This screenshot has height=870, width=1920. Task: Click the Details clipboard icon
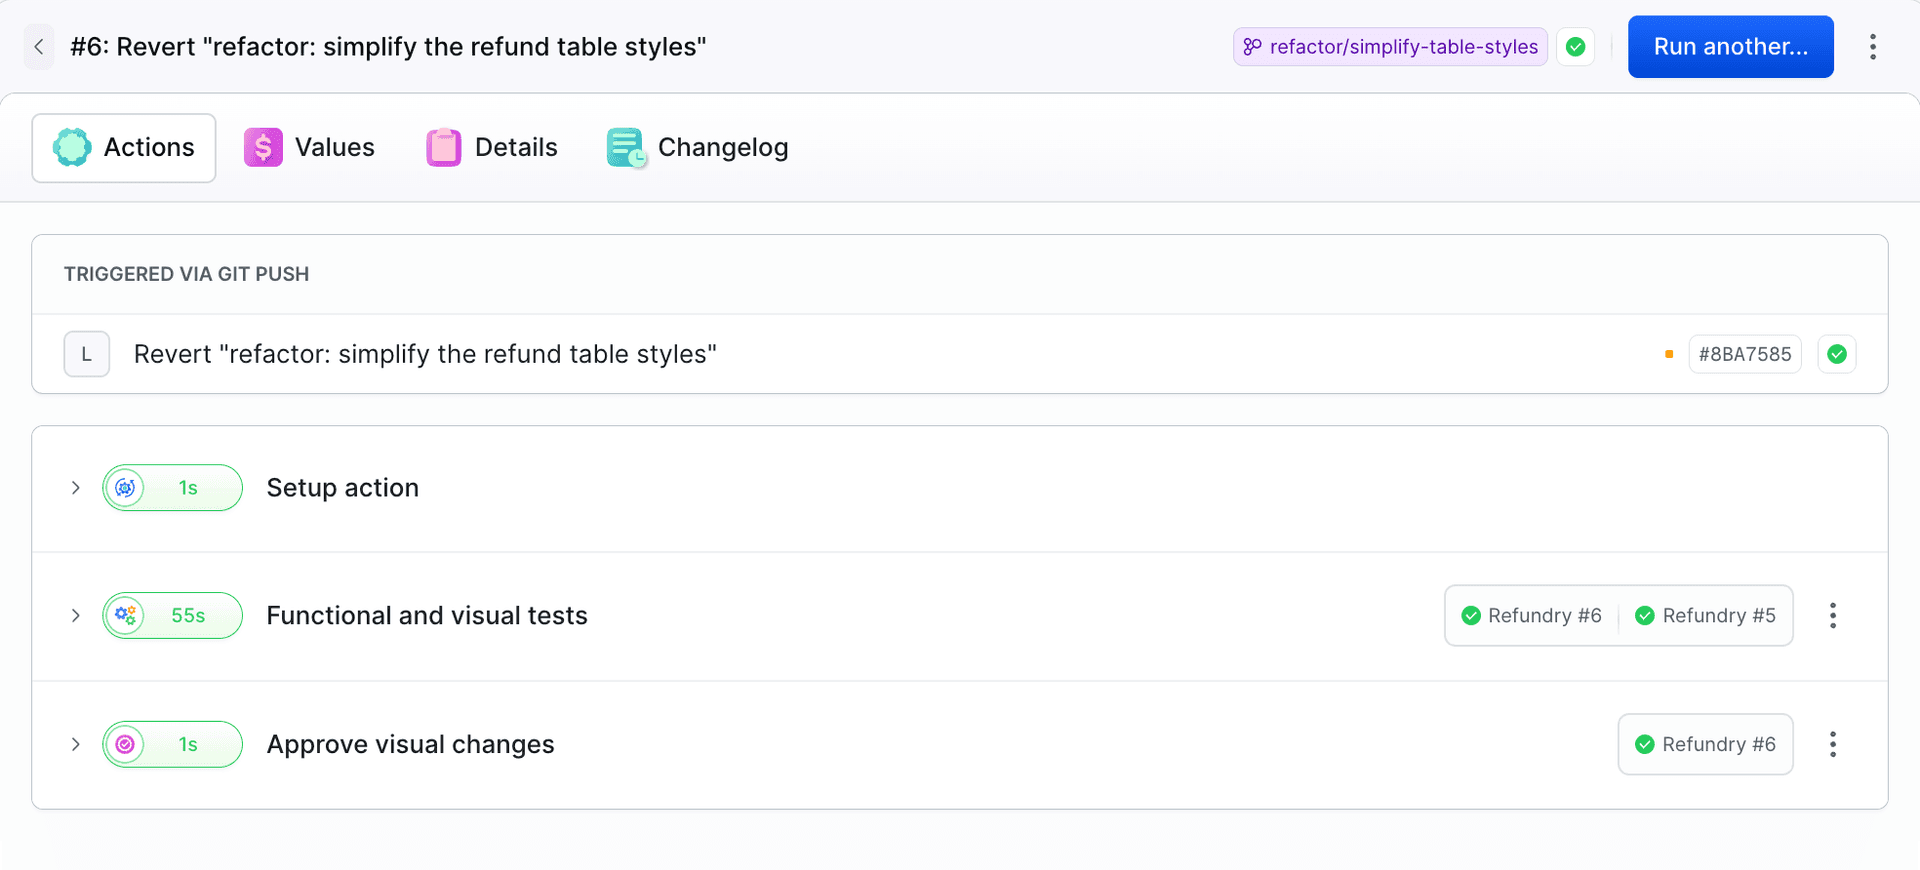[x=444, y=148]
